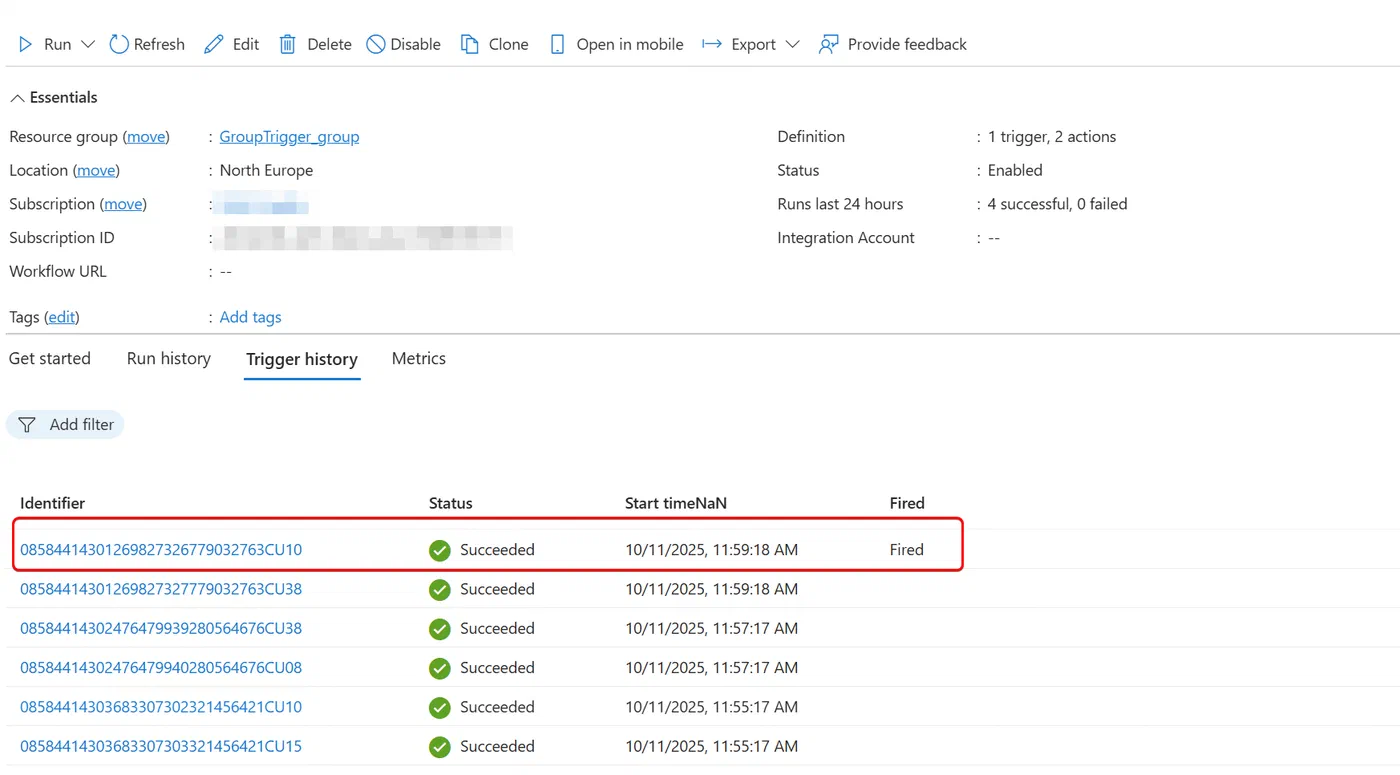The width and height of the screenshot is (1400, 775).
Task: Click move link next to Location
Action: coord(96,171)
